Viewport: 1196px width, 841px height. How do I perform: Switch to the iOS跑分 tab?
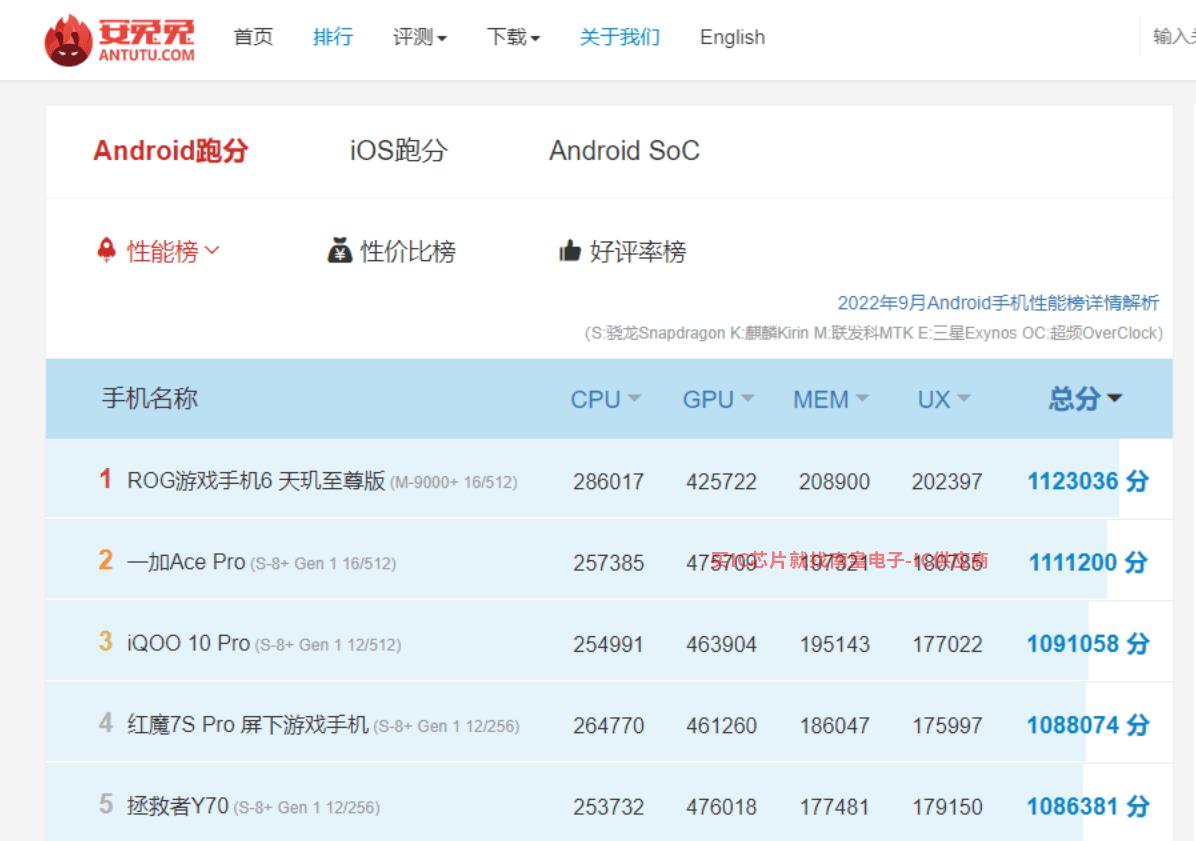[398, 150]
